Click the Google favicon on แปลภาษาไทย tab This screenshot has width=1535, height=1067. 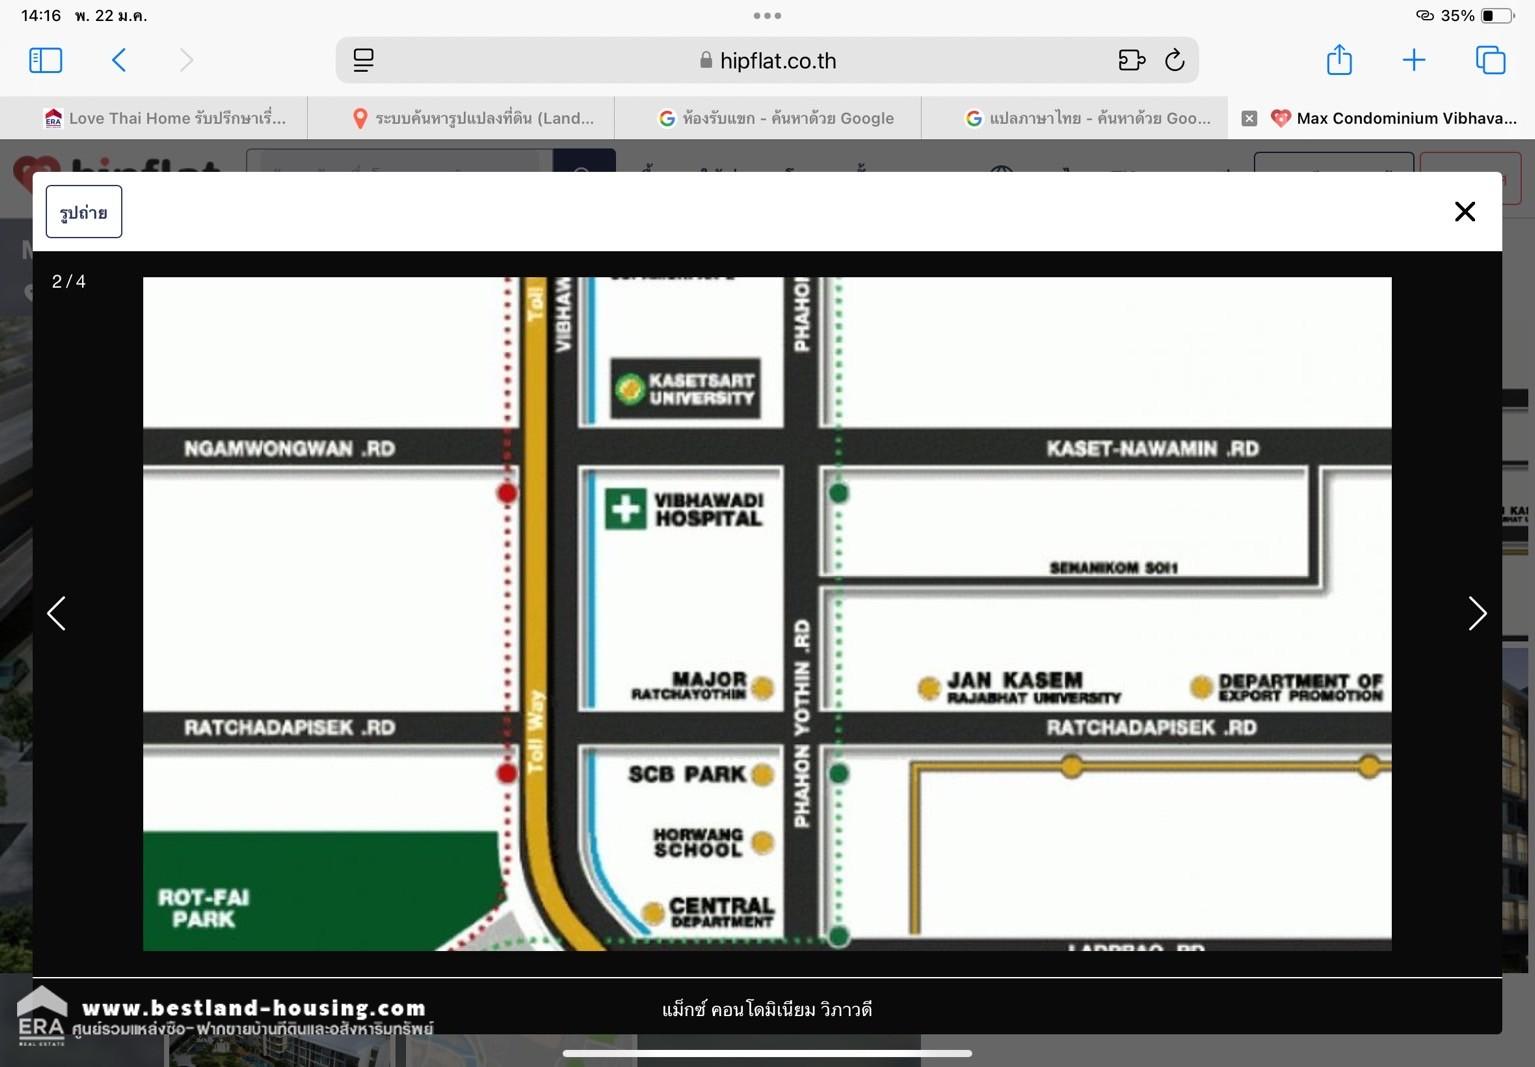pyautogui.click(x=973, y=118)
